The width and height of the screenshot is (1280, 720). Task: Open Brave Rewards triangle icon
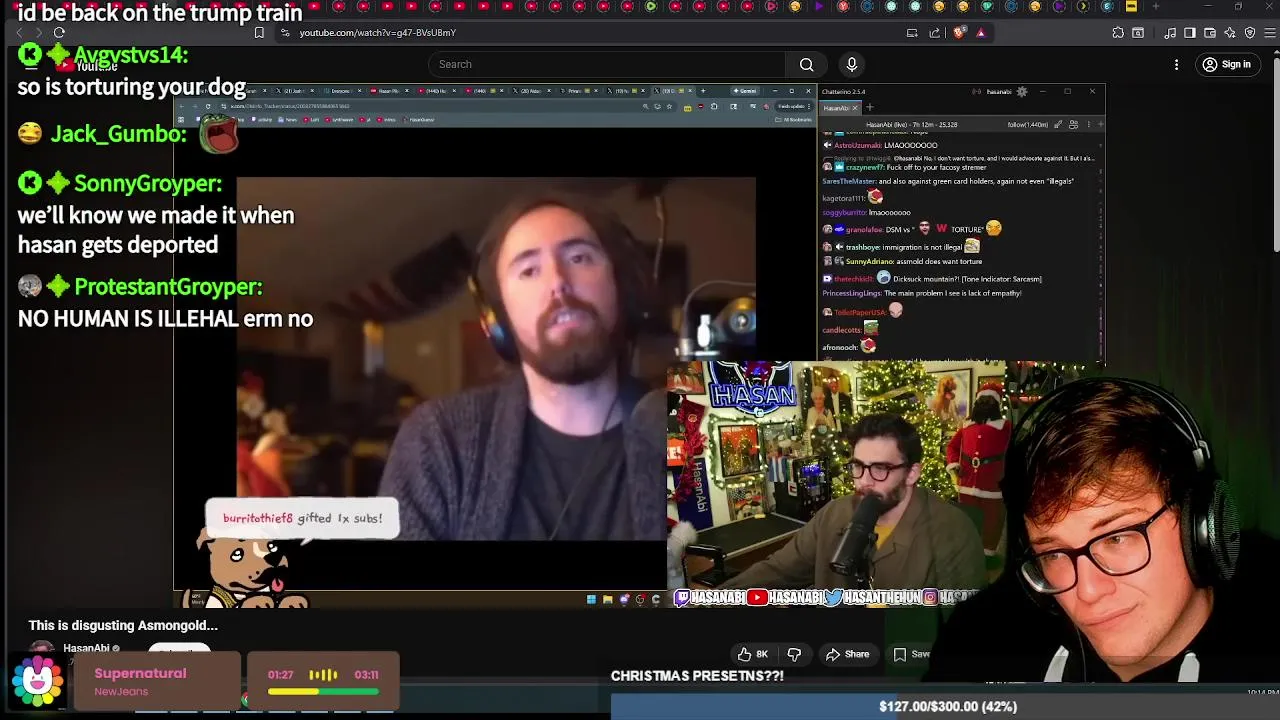[x=980, y=32]
